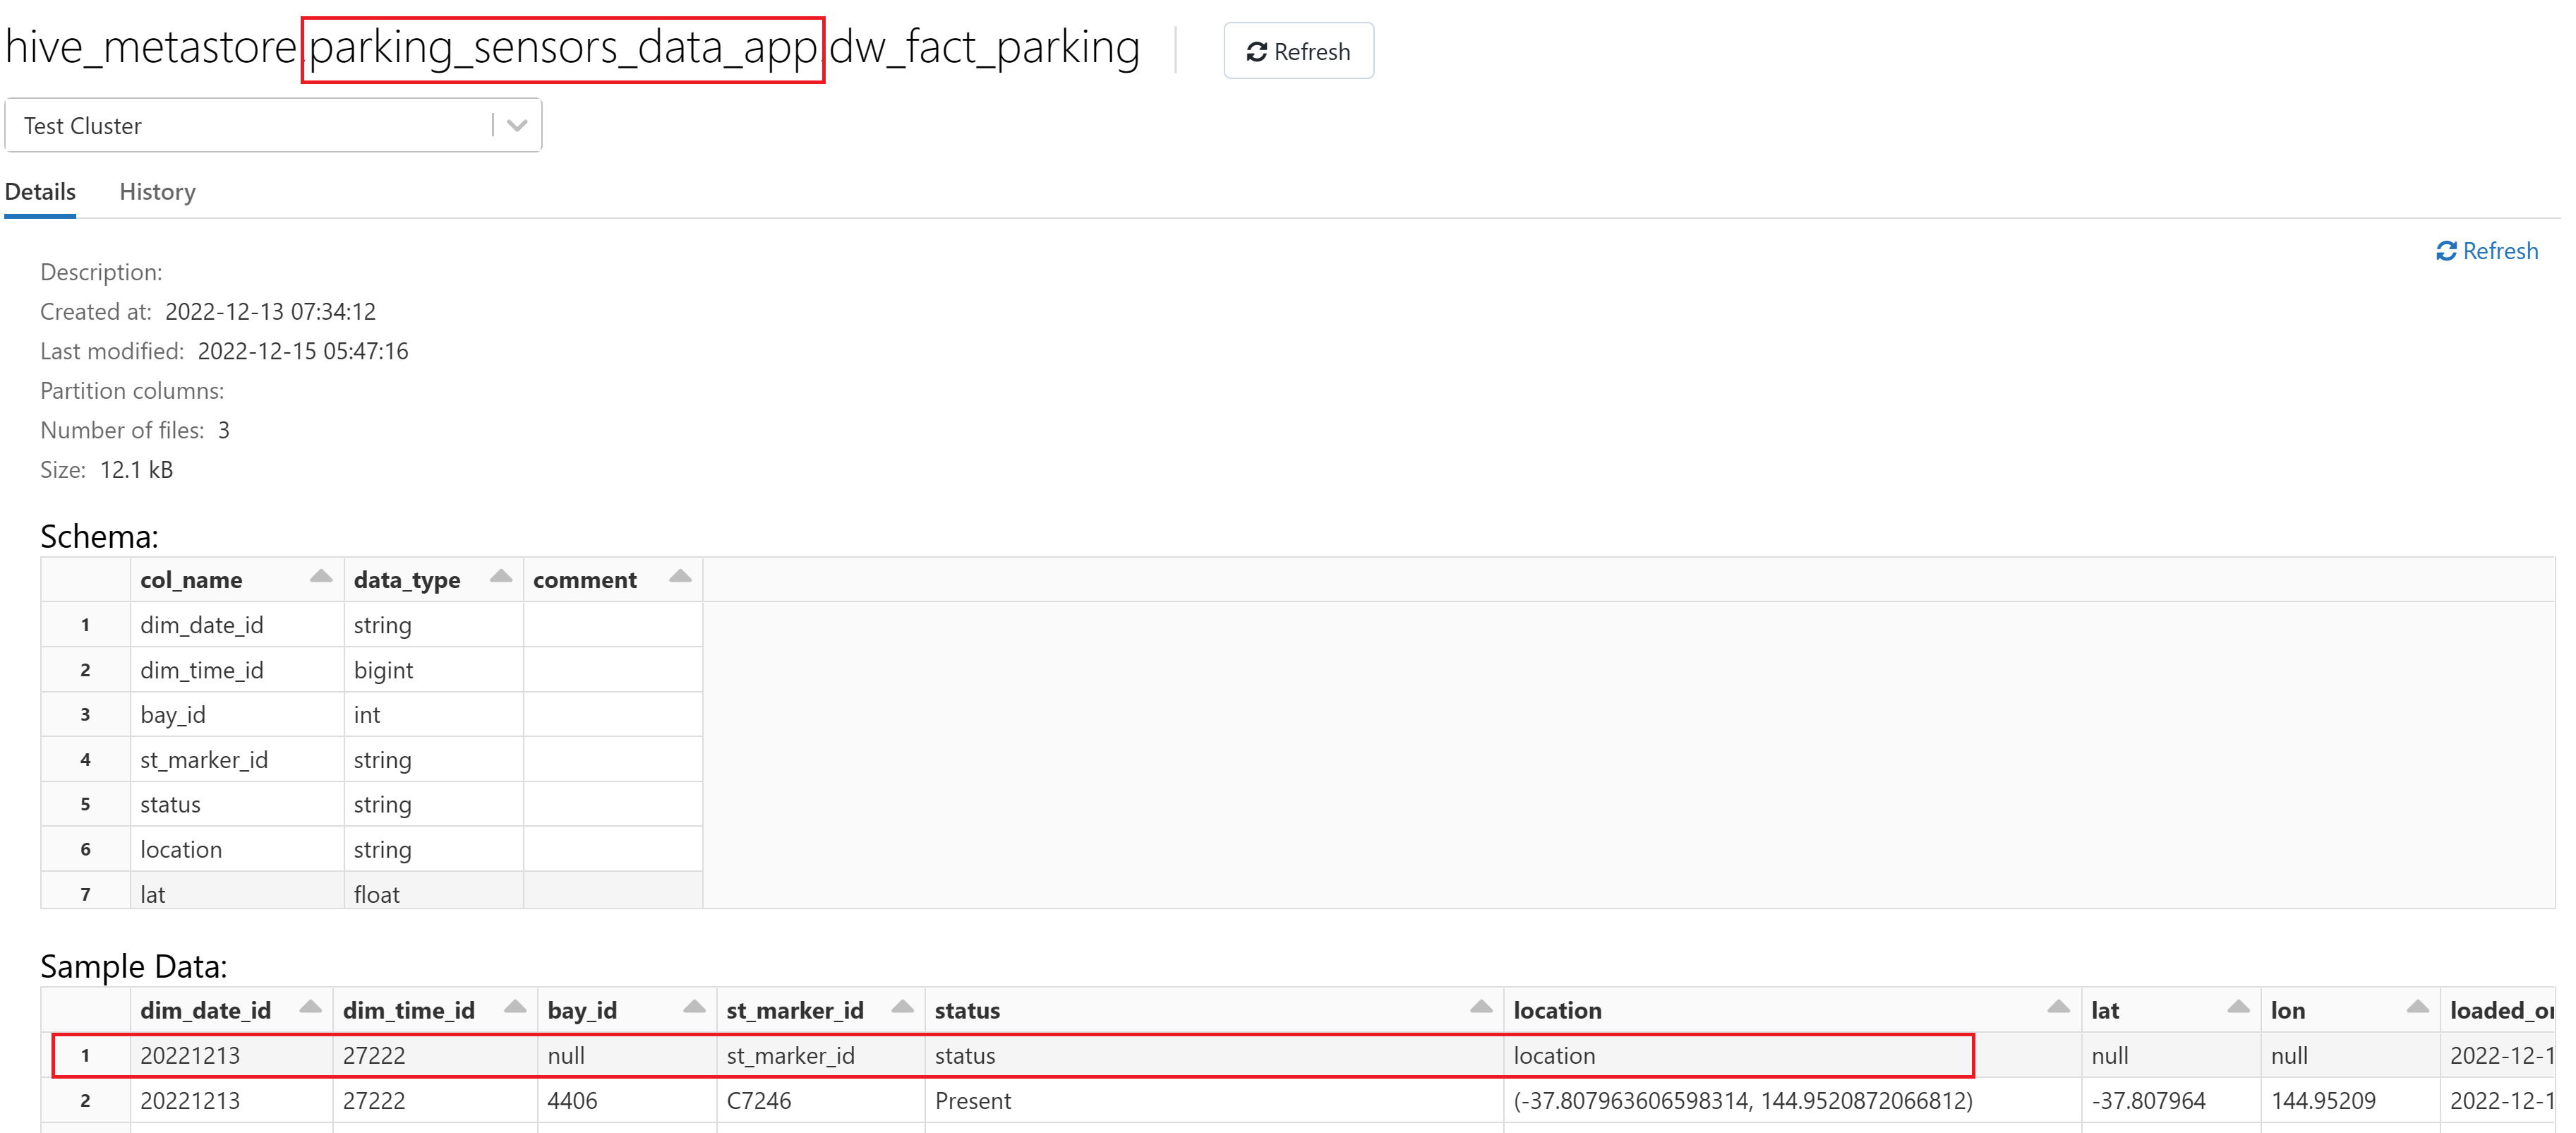Sort the schema by the col_name arrow
The height and width of the screenshot is (1133, 2576).
(320, 576)
